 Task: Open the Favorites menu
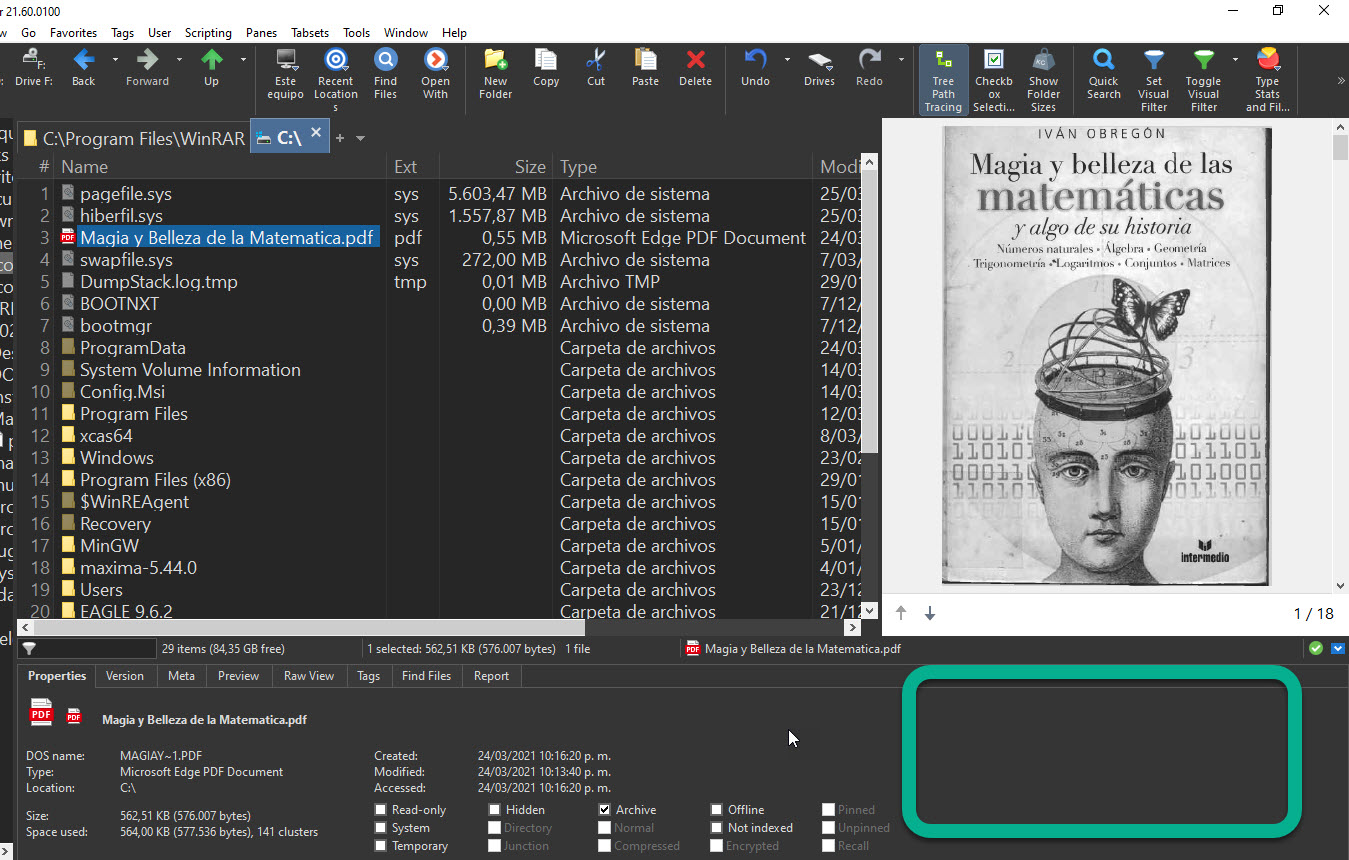click(x=74, y=33)
